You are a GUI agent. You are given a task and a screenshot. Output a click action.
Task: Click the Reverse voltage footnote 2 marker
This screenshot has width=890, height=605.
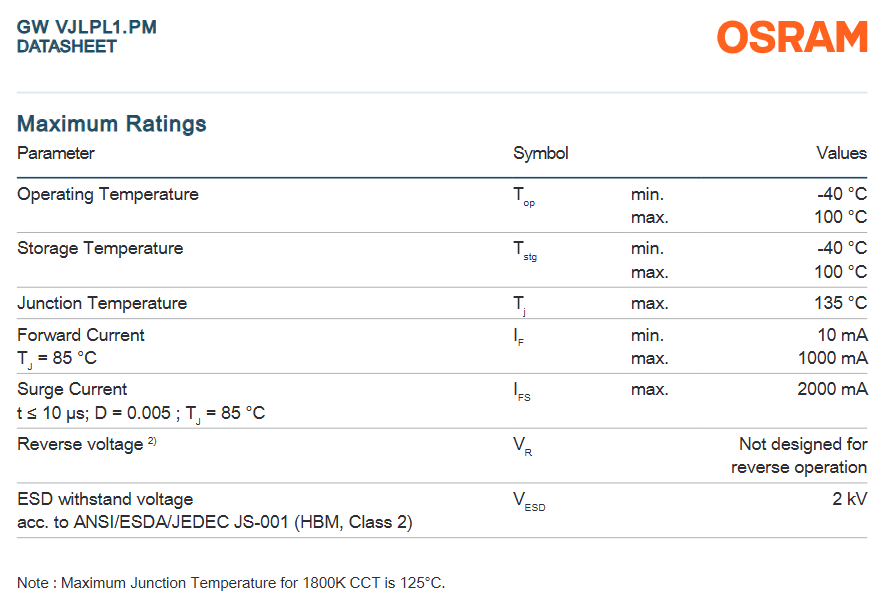(152, 440)
